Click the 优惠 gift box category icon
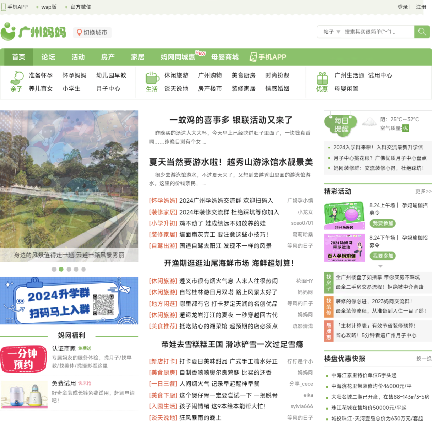This screenshot has height=432, width=432. pyautogui.click(x=322, y=79)
